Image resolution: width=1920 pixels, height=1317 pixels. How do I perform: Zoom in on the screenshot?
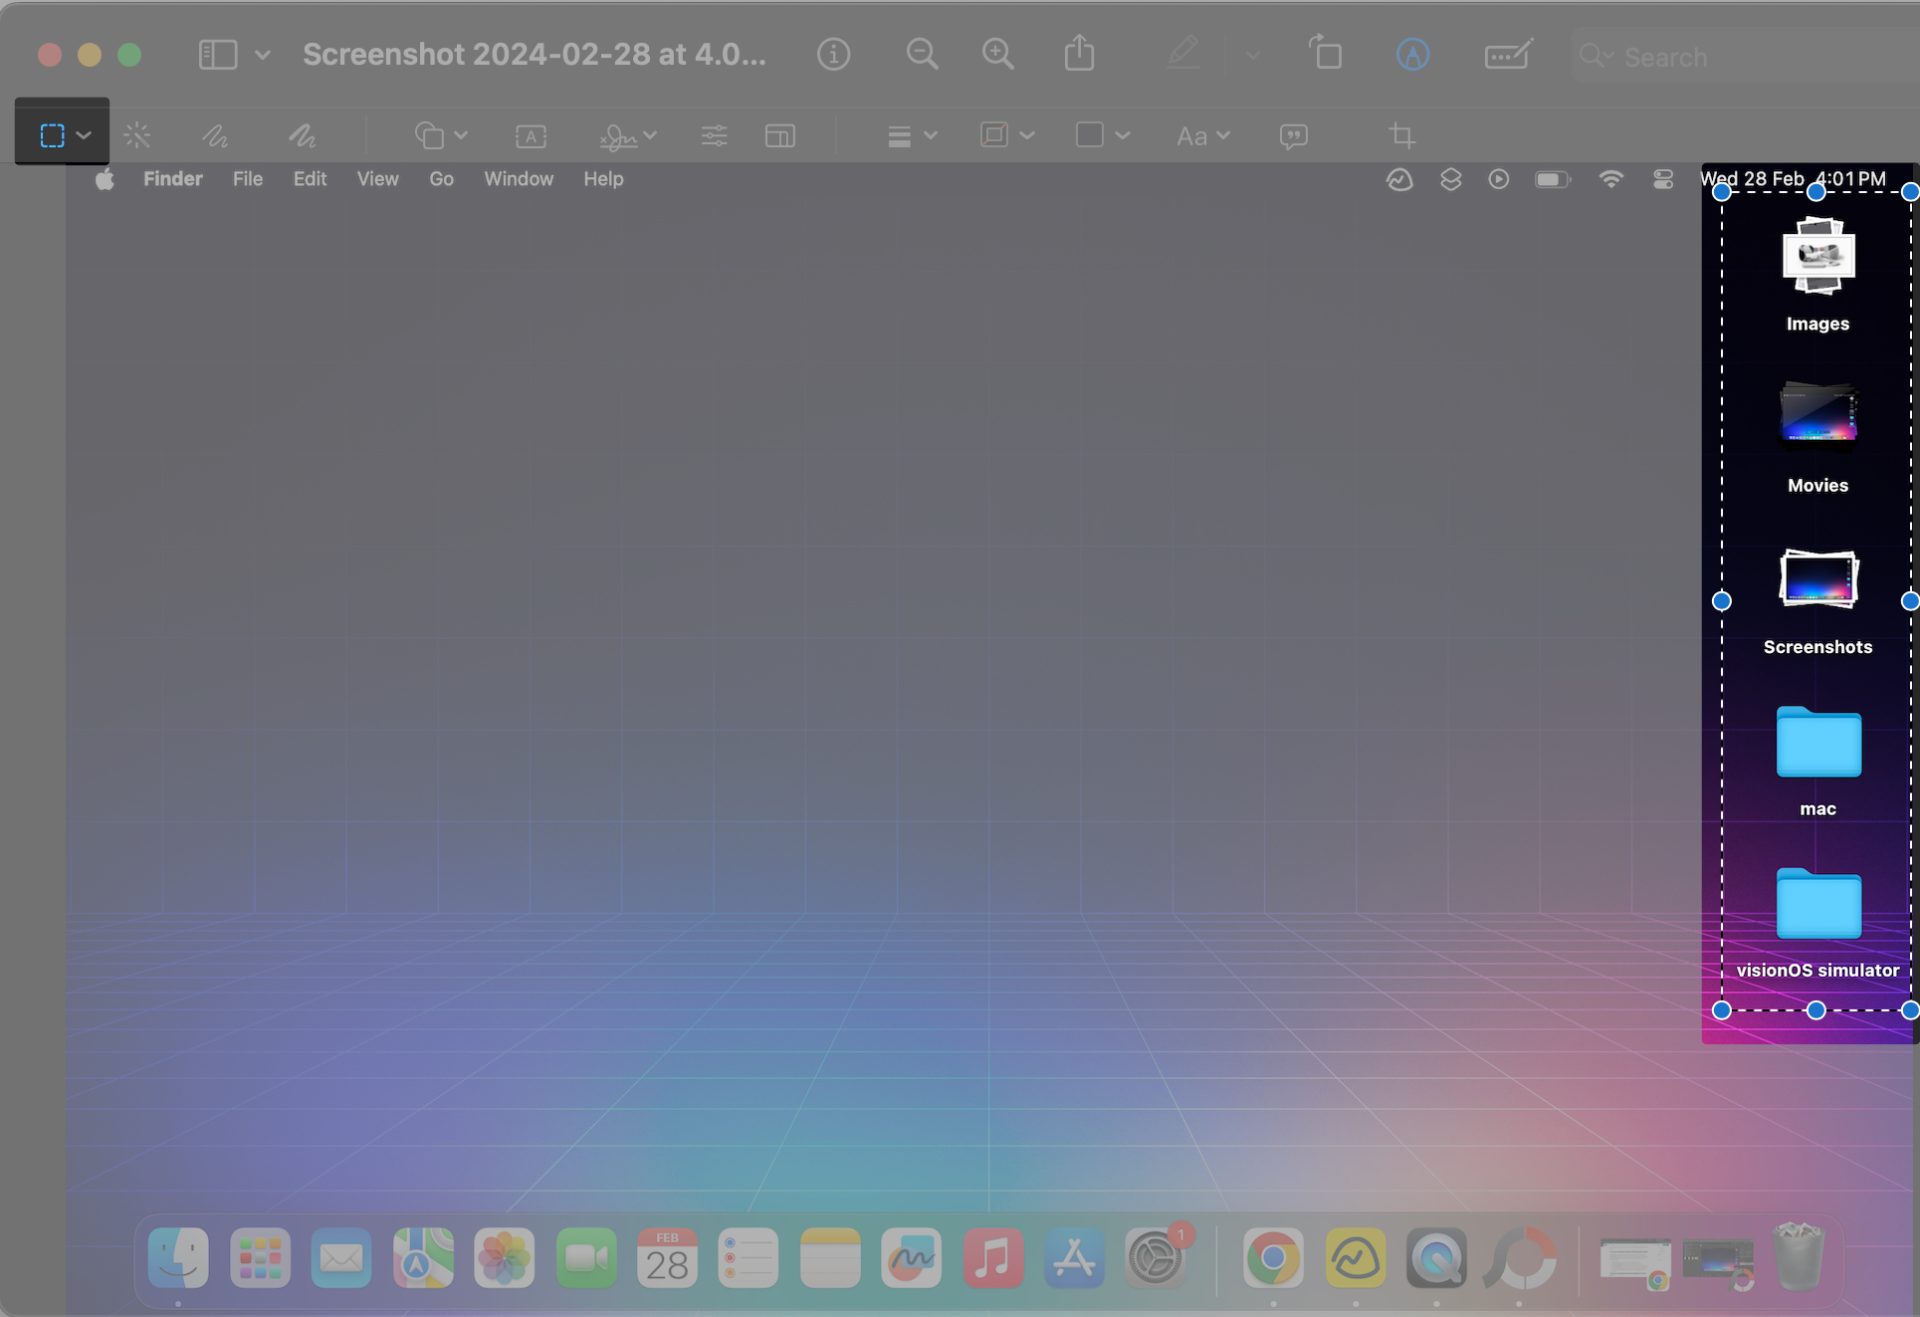997,54
